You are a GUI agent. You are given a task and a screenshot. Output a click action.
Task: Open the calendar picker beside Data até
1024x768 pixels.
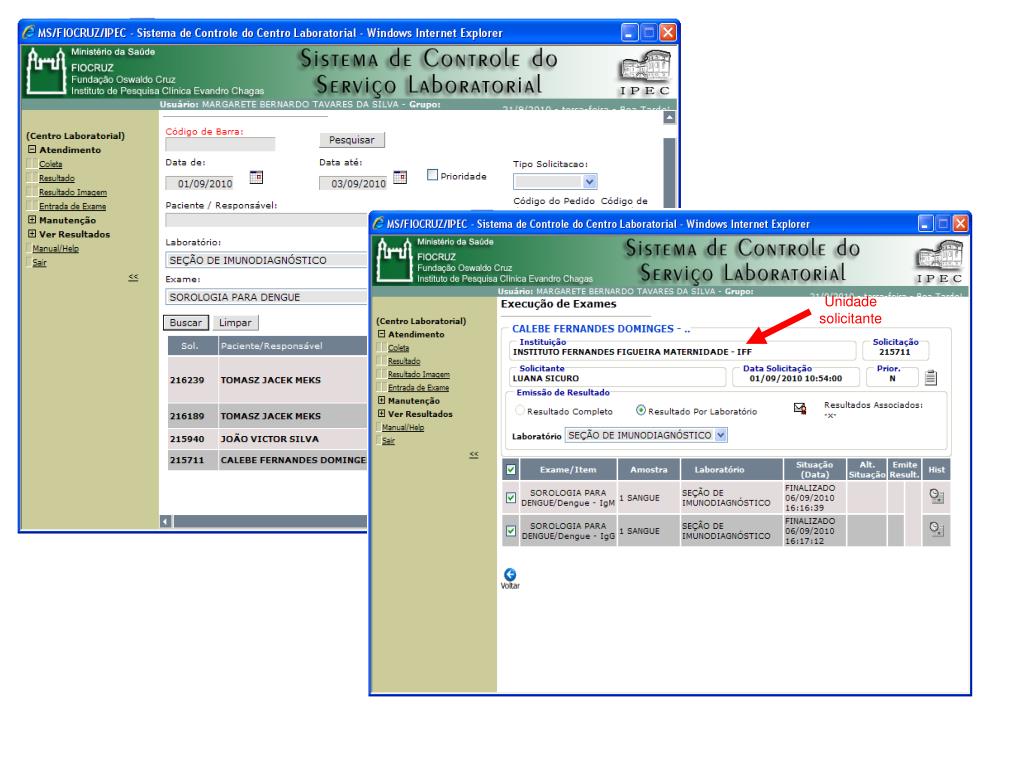[401, 179]
